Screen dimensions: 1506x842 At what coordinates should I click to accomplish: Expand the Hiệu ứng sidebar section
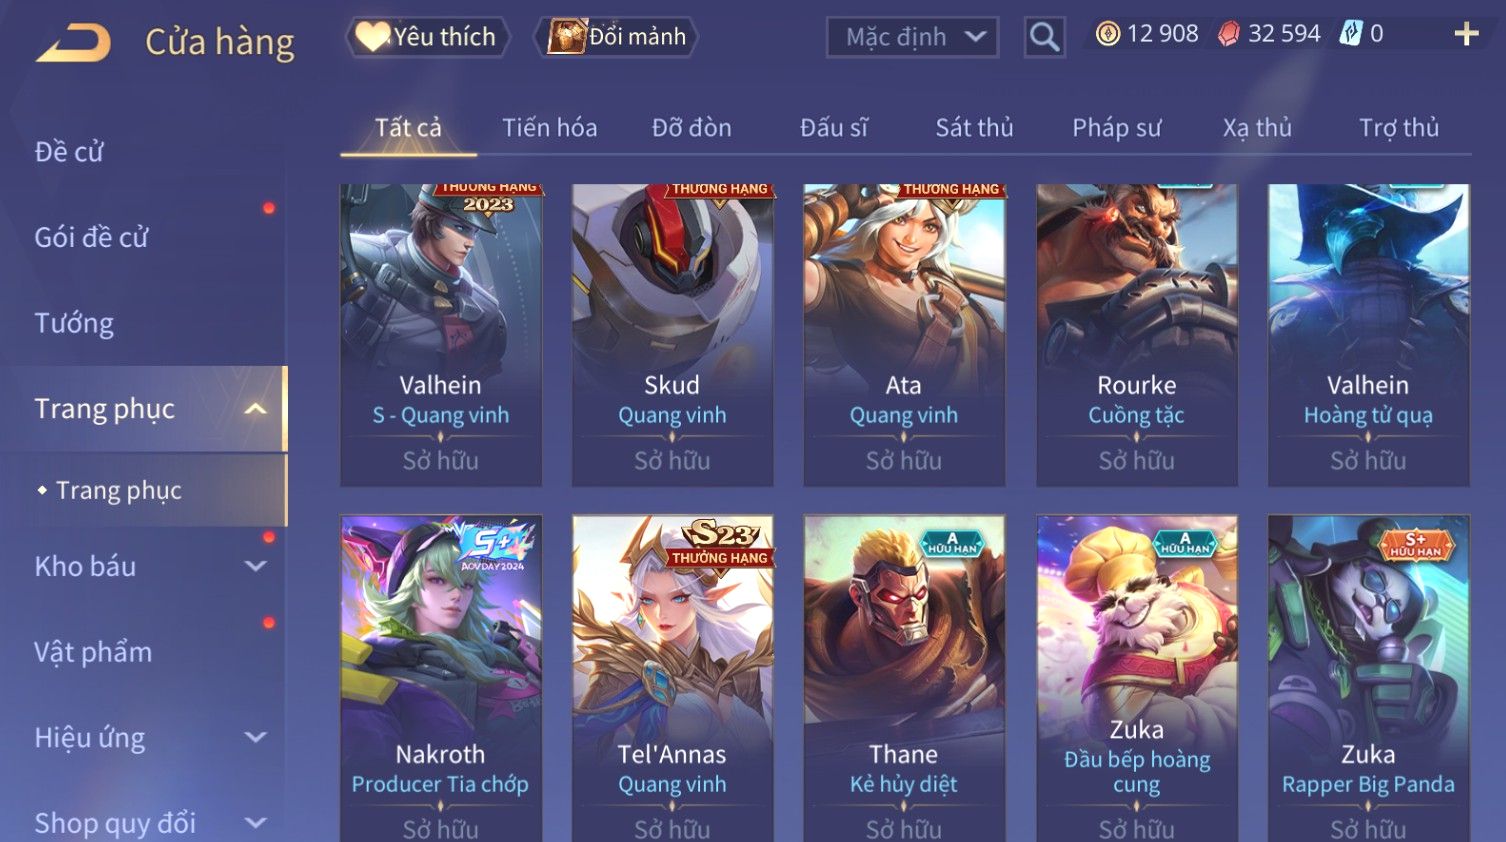[x=256, y=738]
